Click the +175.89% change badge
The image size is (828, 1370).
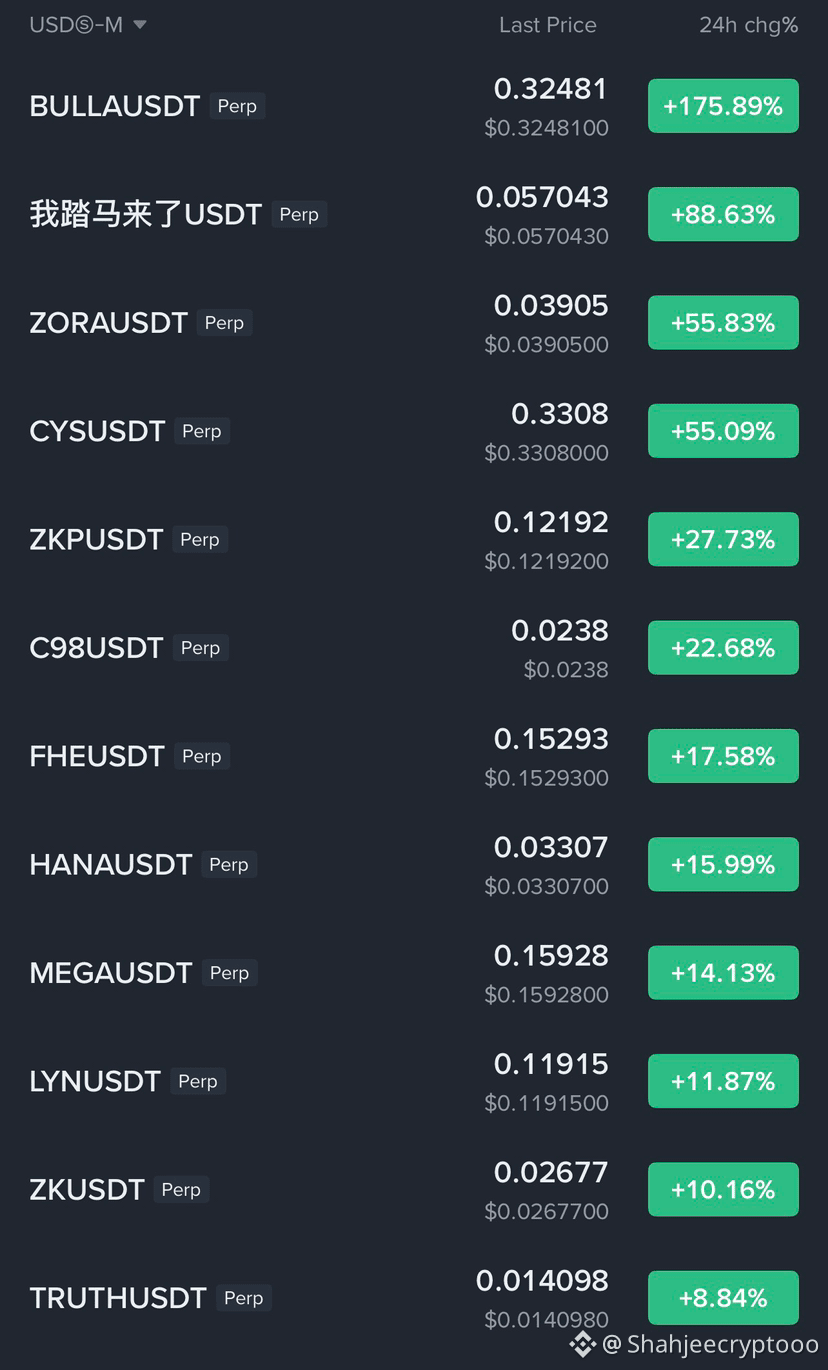(x=723, y=106)
